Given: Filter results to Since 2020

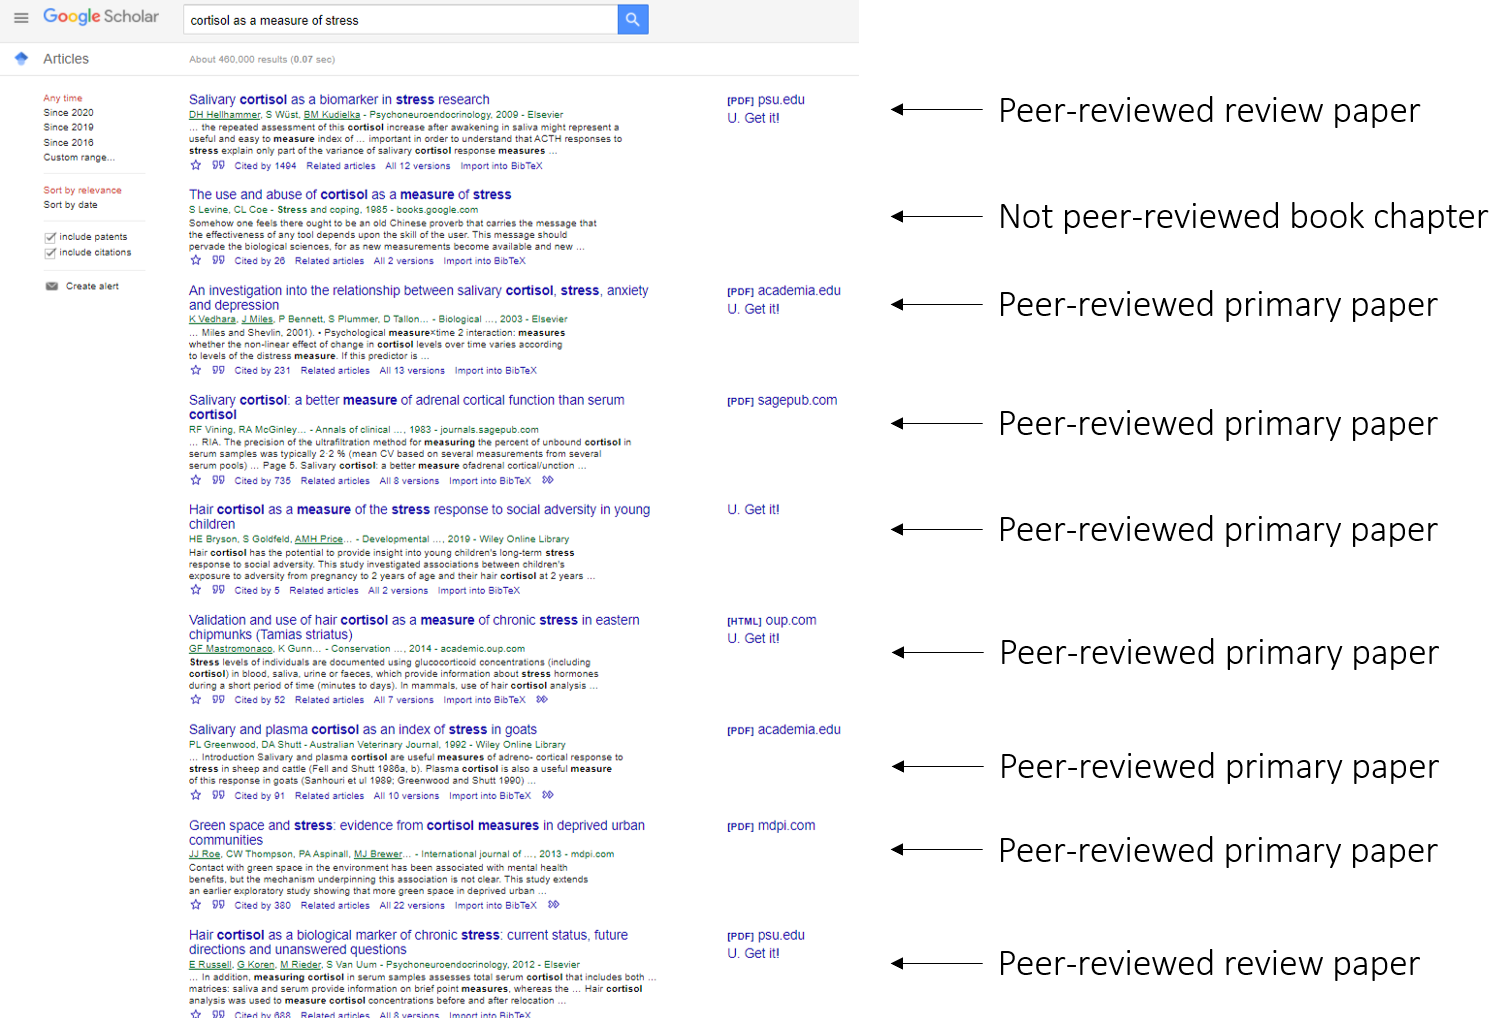Looking at the screenshot, I should [68, 113].
